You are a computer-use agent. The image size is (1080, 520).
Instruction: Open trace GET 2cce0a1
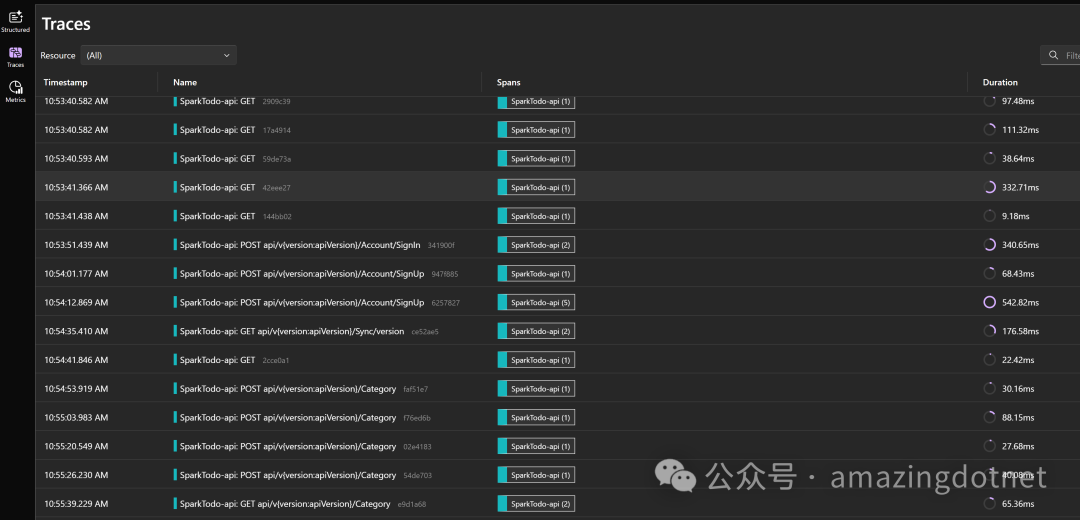coord(232,360)
